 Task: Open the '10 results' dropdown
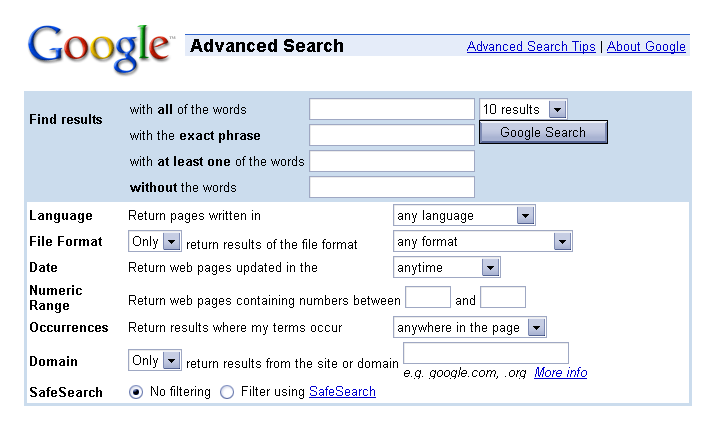(x=523, y=109)
